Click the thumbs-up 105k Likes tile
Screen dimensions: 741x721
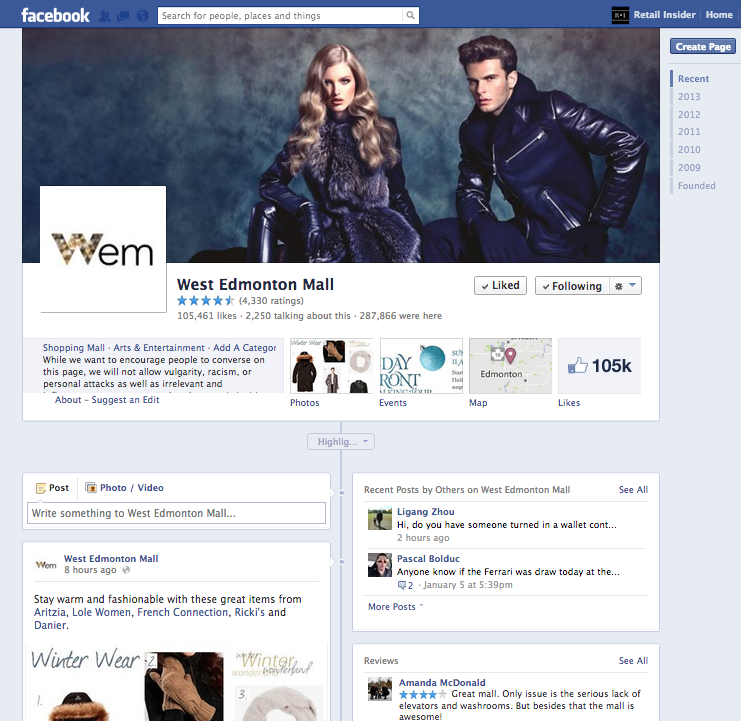pos(599,366)
